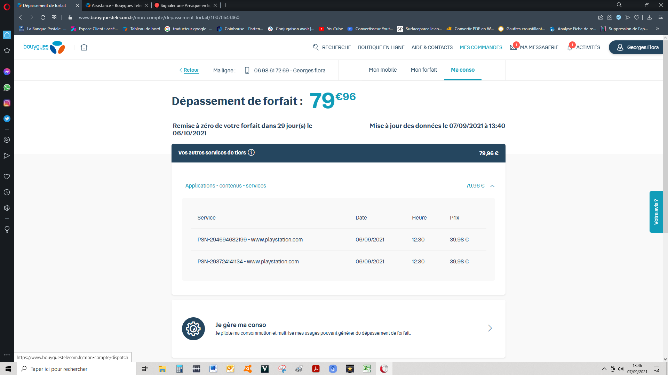Open the Activités notifications
The height and width of the screenshot is (375, 668).
(x=584, y=47)
